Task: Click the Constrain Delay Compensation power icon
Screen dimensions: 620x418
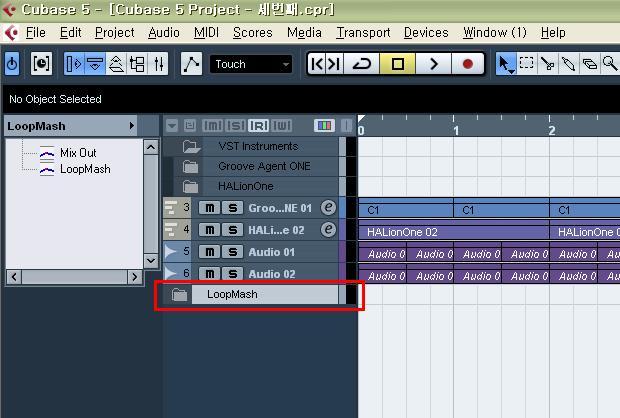Action: click(12, 63)
